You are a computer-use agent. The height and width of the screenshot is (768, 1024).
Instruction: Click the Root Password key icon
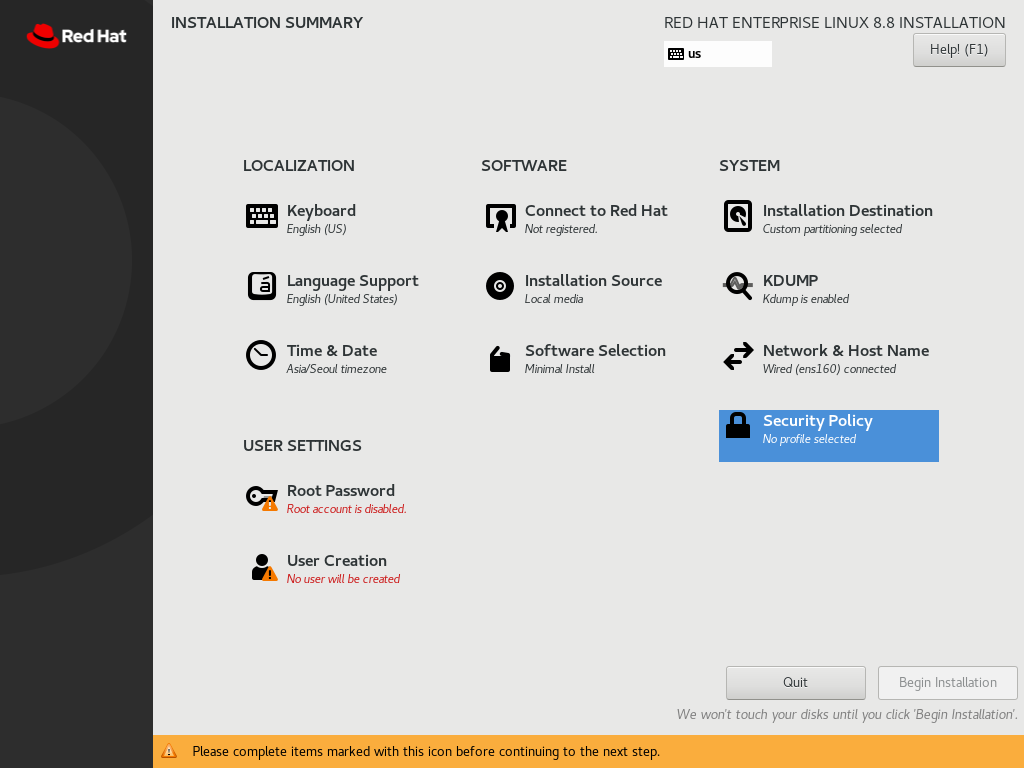point(262,498)
